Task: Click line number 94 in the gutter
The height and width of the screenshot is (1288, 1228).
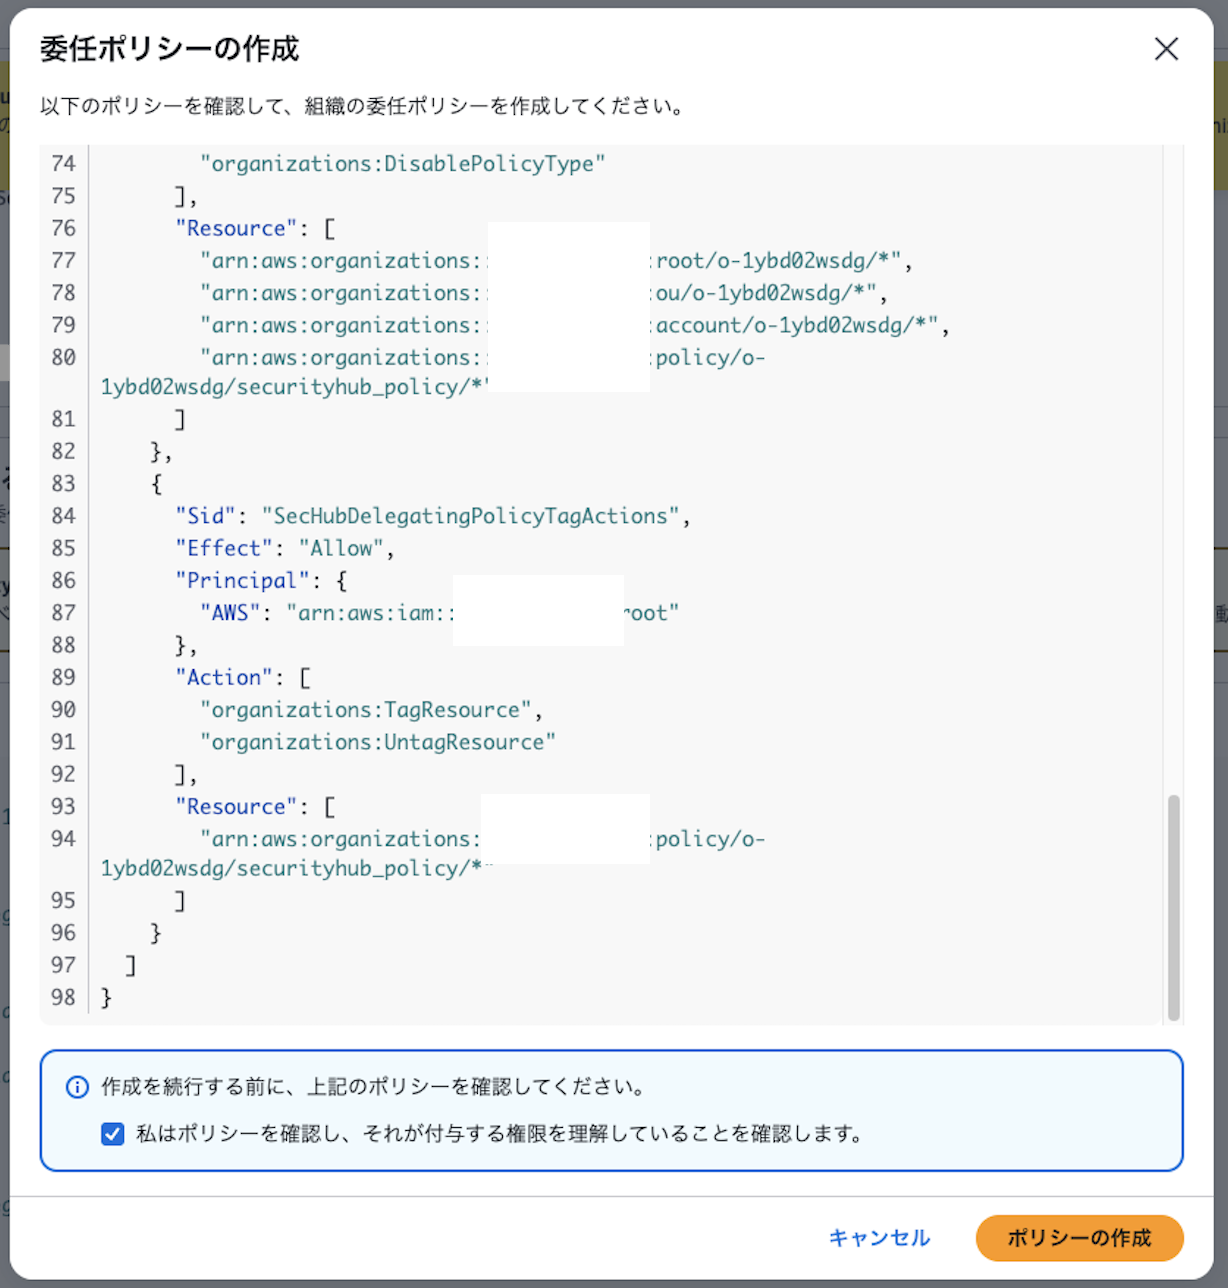Action: pos(63,839)
